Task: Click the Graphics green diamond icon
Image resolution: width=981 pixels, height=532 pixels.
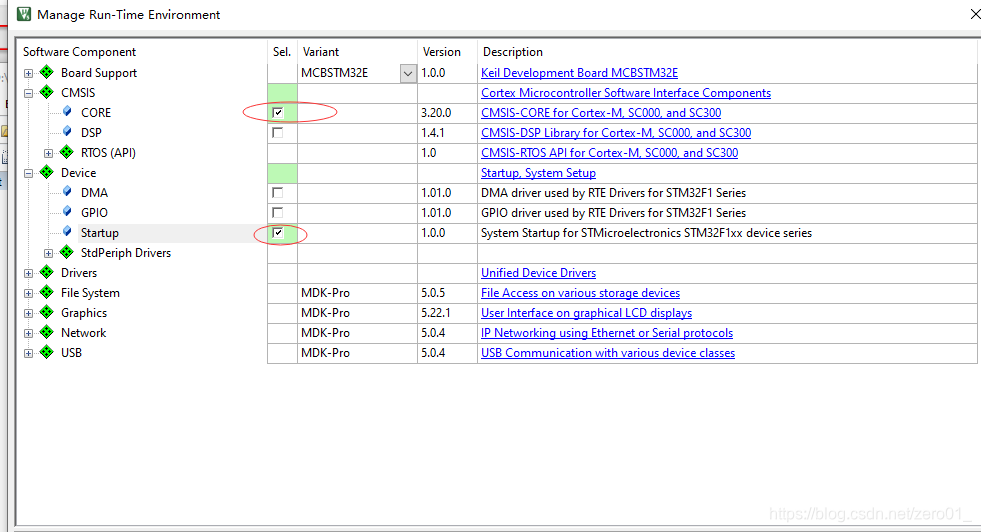Action: (x=47, y=313)
